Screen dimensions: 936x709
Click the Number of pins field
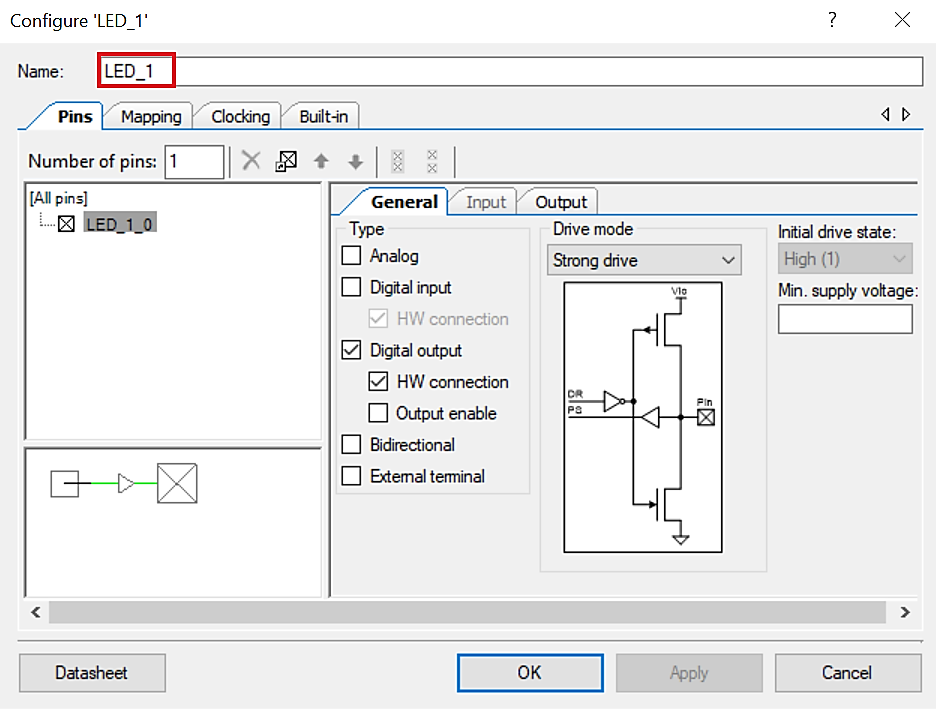[194, 161]
